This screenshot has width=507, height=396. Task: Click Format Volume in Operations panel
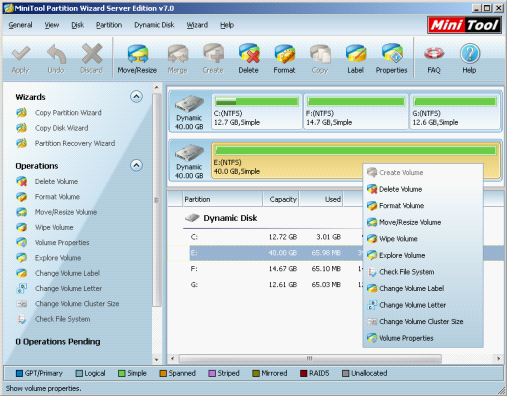click(x=57, y=197)
